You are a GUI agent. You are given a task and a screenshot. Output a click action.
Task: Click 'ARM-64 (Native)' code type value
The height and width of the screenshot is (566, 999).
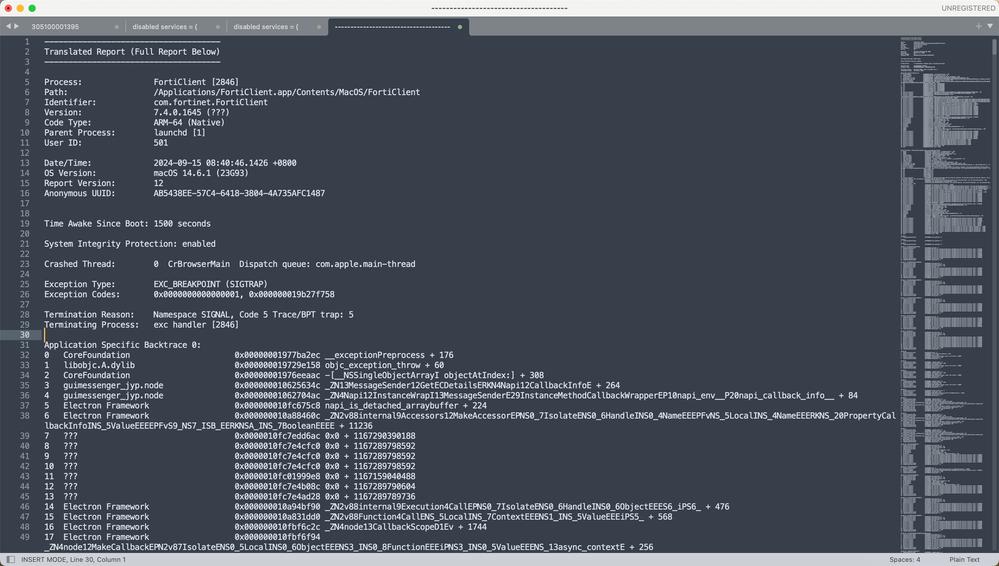point(189,122)
